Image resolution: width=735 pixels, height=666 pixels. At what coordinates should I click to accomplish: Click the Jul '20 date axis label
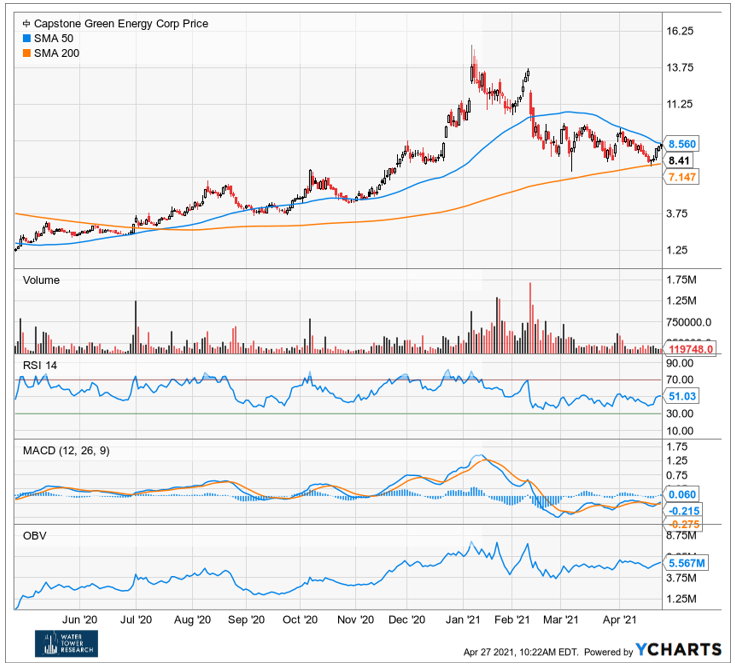click(x=136, y=620)
